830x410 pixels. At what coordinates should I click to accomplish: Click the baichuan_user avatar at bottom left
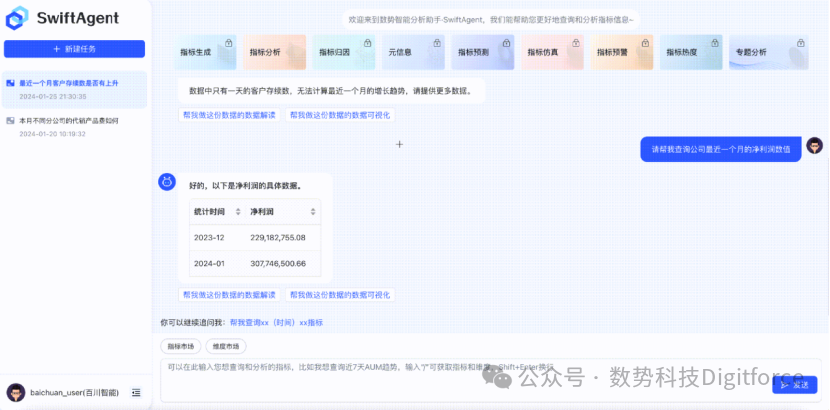coord(16,393)
